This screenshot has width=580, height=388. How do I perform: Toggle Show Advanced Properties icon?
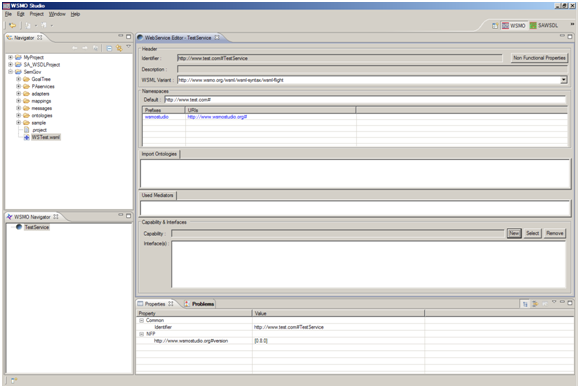click(x=535, y=304)
